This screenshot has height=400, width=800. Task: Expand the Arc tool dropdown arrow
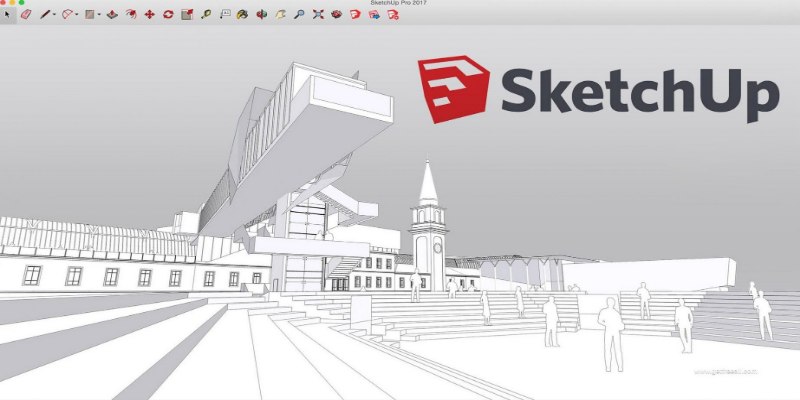[x=77, y=15]
